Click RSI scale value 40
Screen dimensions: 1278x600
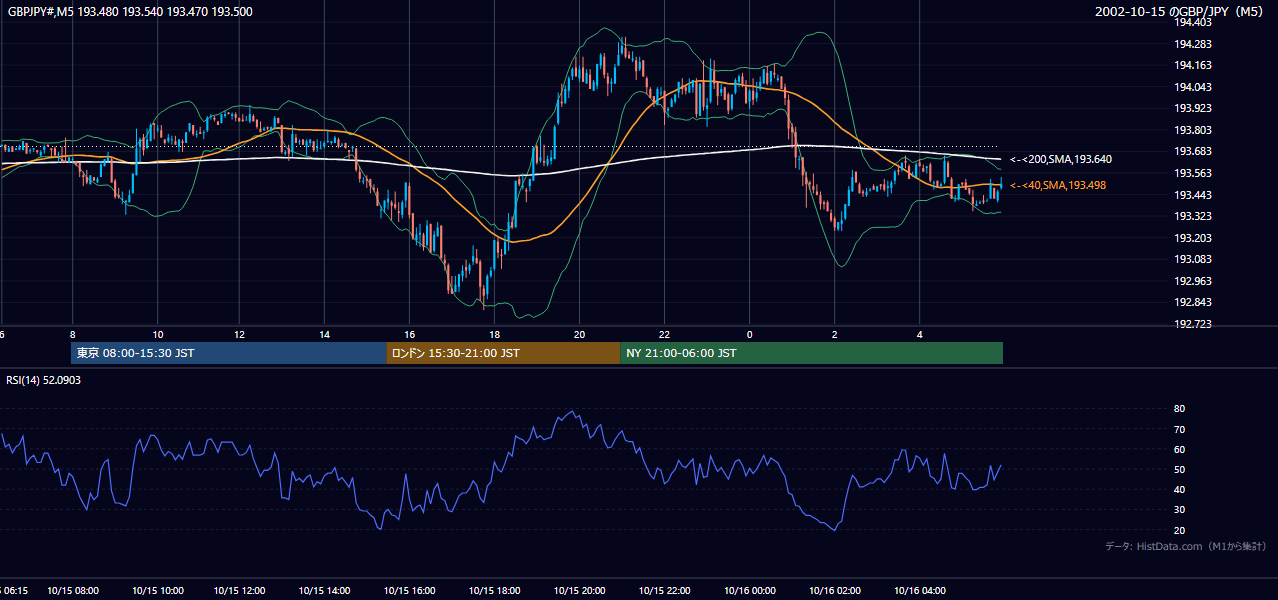pos(1180,489)
